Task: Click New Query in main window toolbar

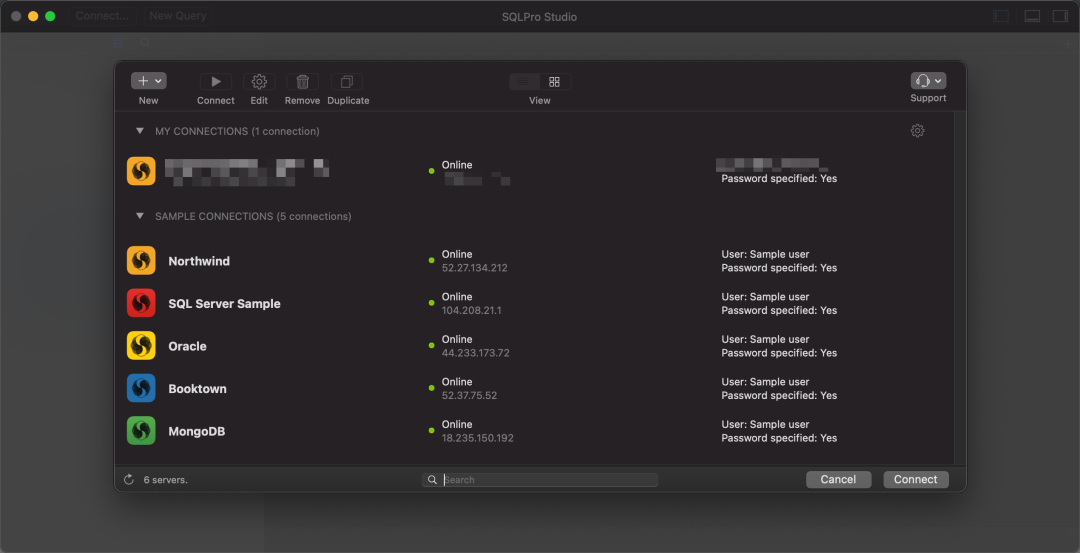Action: pyautogui.click(x=178, y=16)
